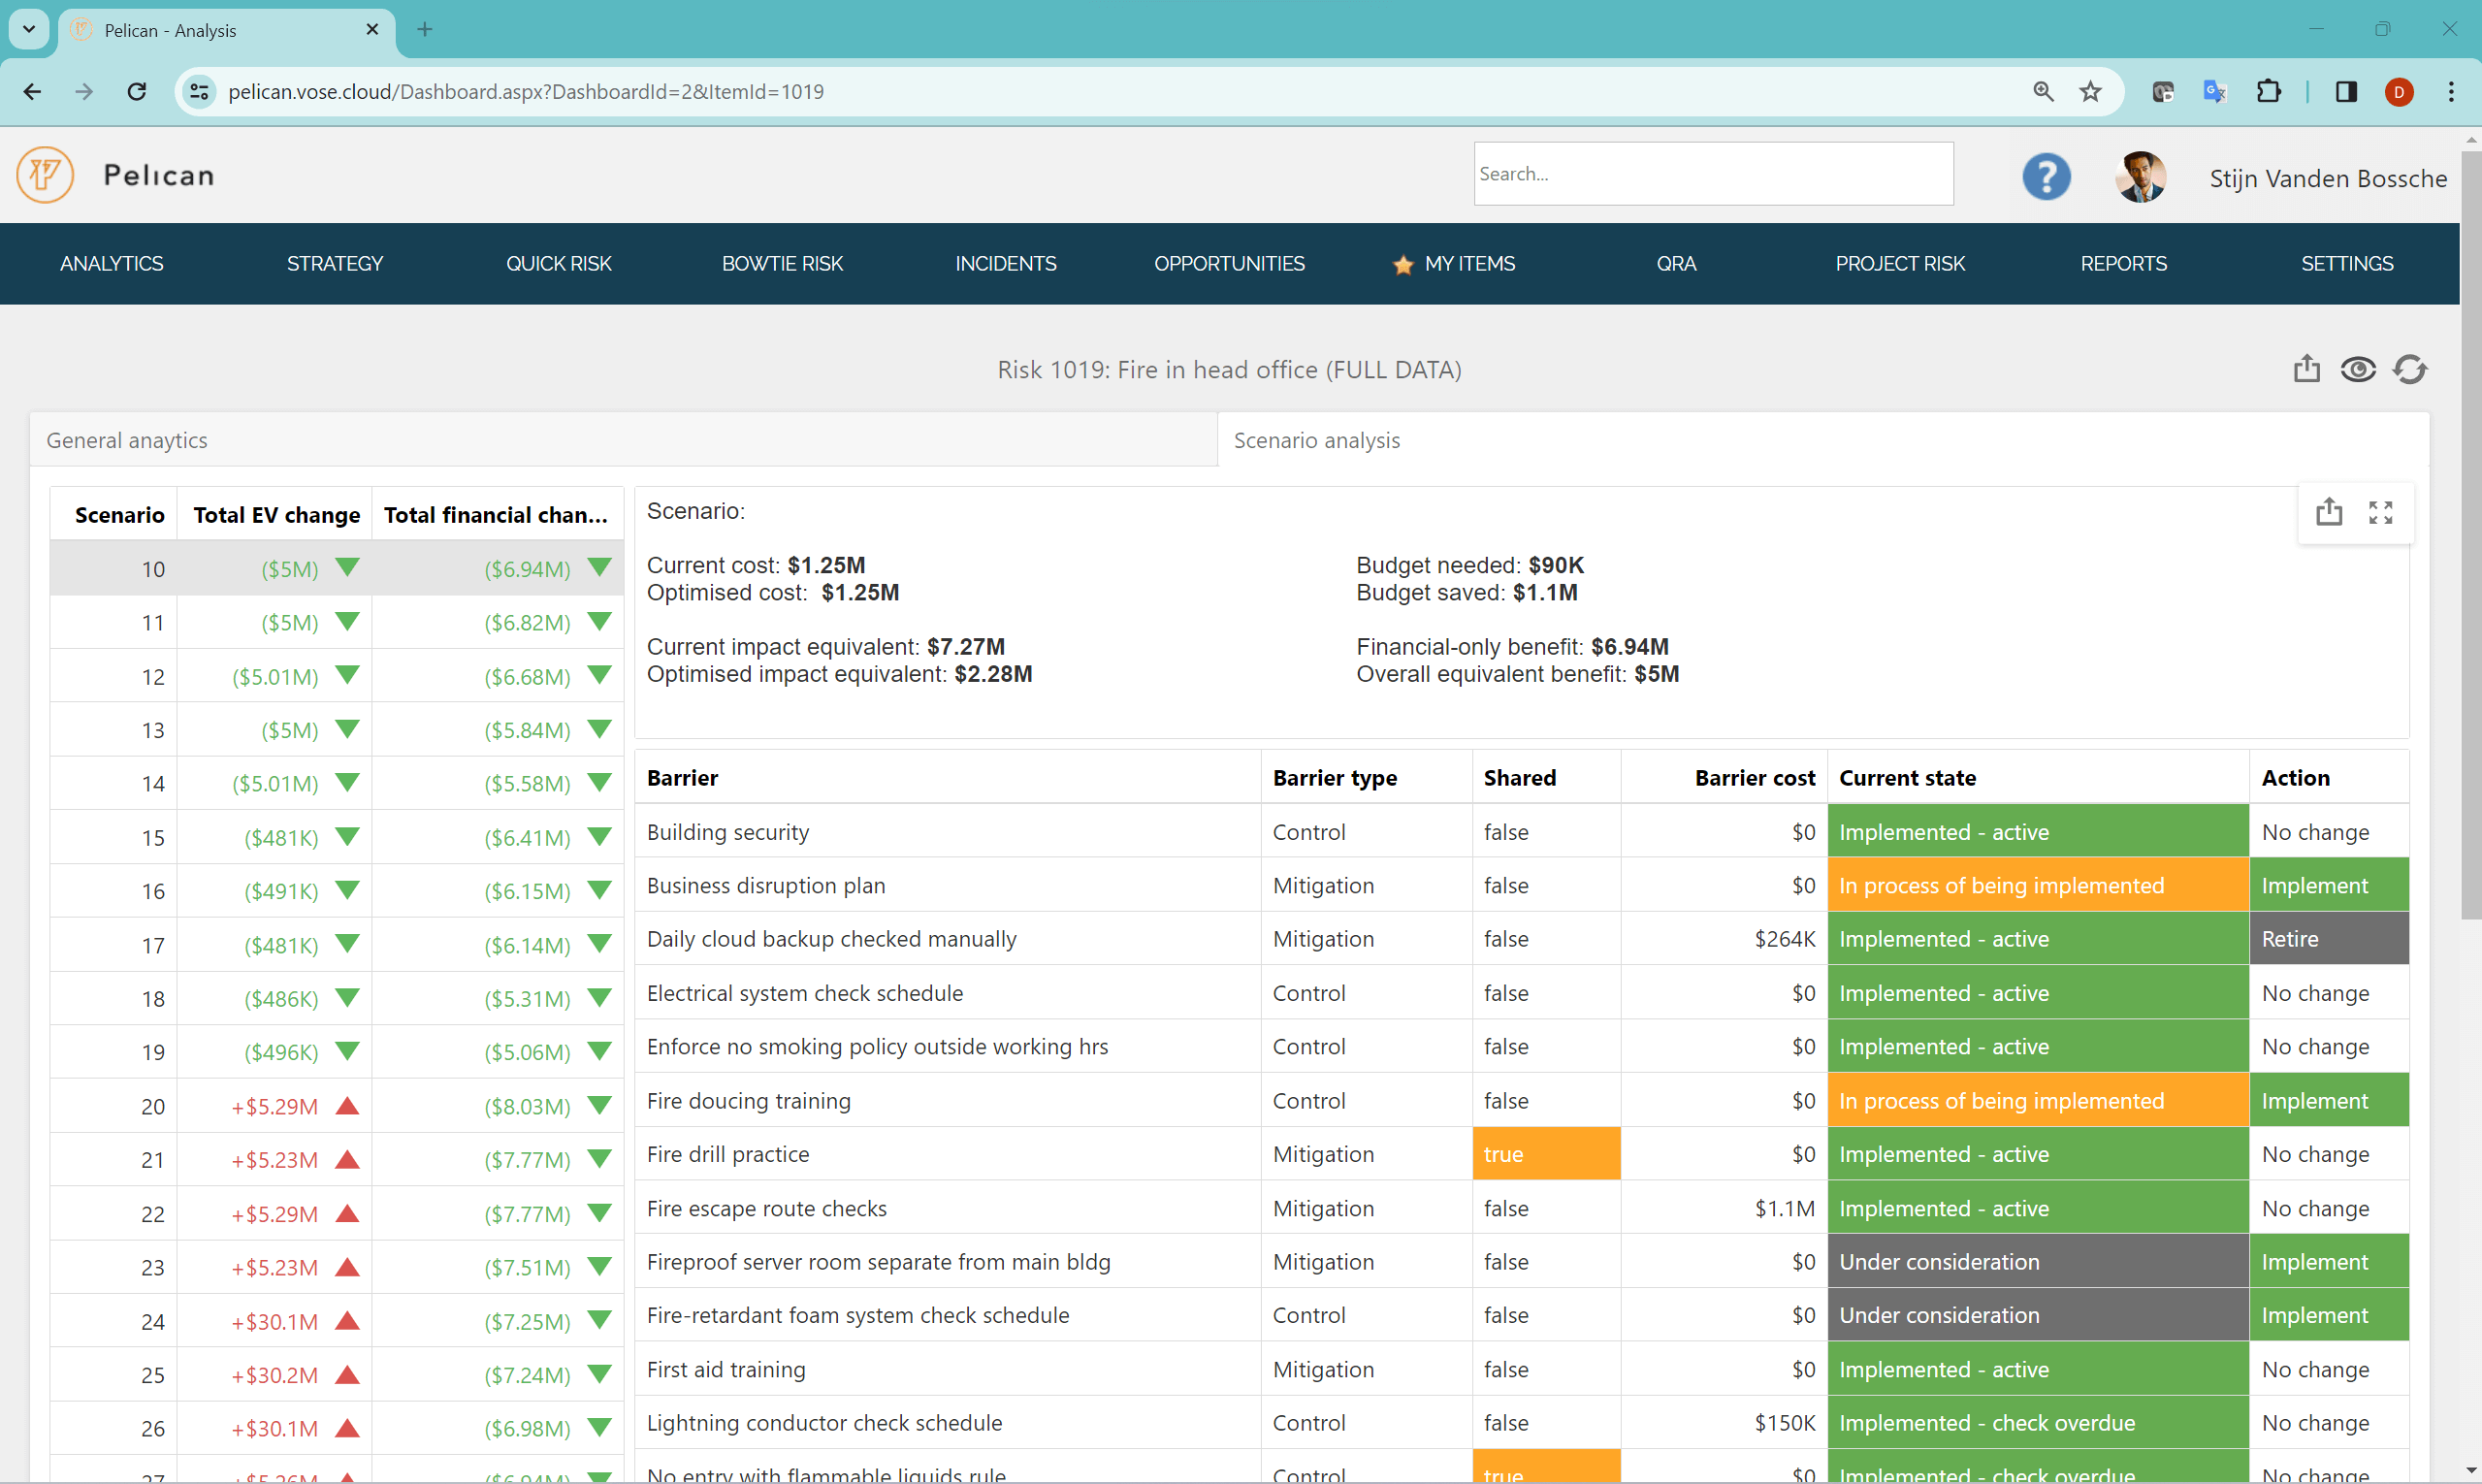Toggle the Shared value for Fire drill practice
The height and width of the screenshot is (1484, 2482).
[1545, 1153]
